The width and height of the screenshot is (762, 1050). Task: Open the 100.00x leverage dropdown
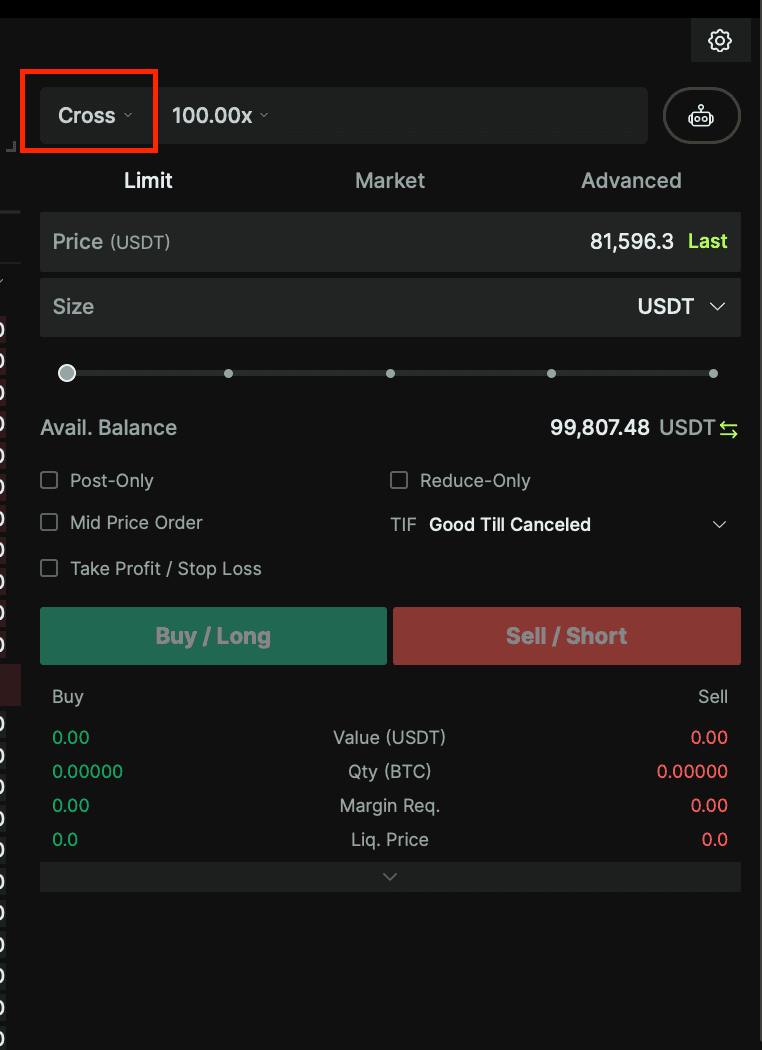[220, 115]
